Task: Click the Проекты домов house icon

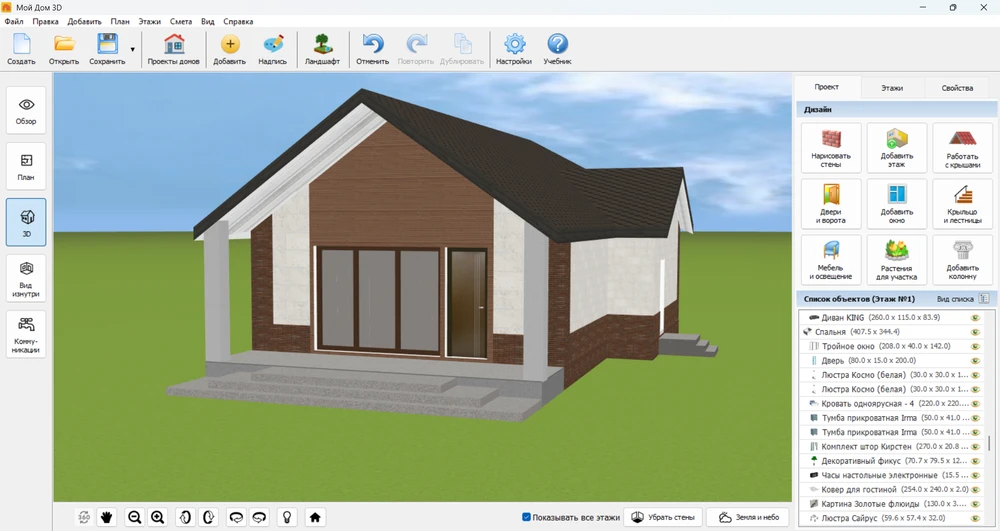Action: 173,48
